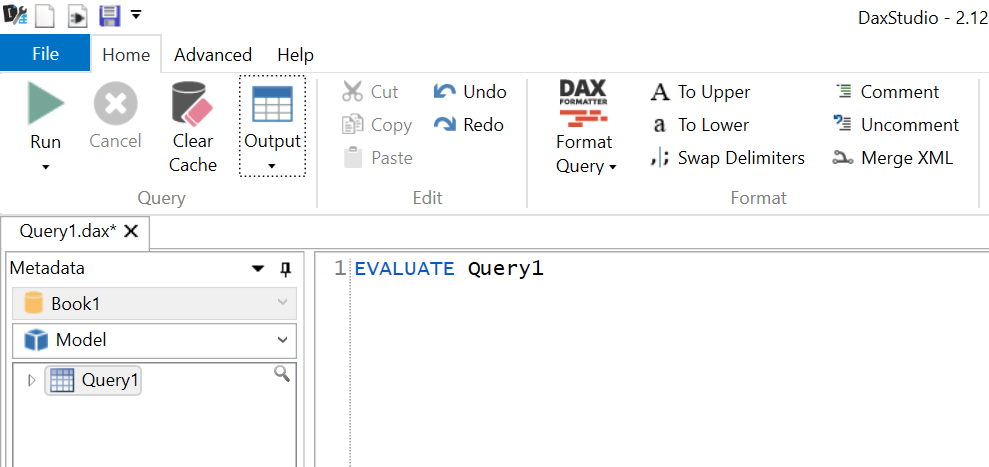Click the Redo arrow icon
The image size is (989, 467).
pyautogui.click(x=445, y=125)
